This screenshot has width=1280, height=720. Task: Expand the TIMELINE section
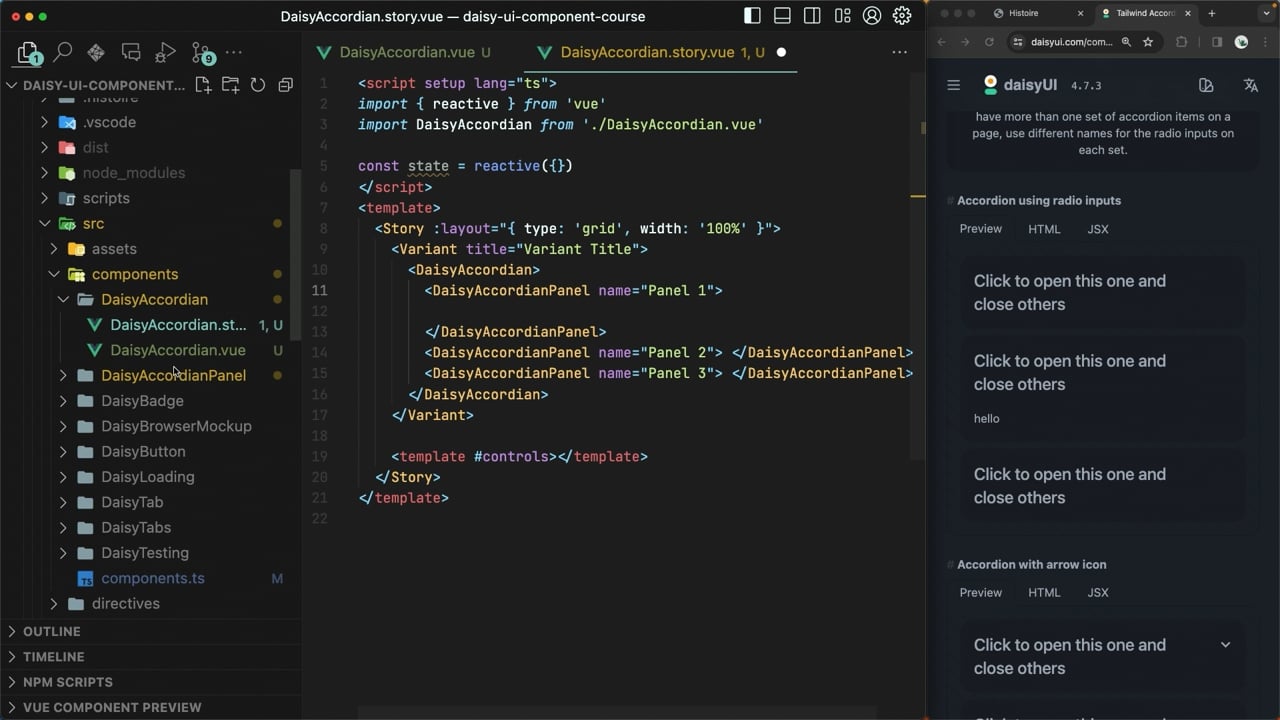[150, 657]
